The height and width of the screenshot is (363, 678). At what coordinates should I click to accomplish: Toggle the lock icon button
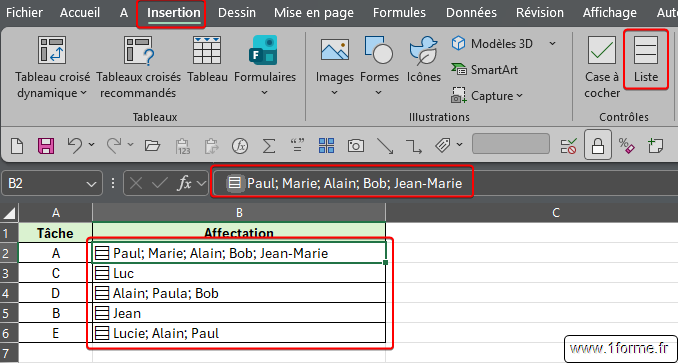[x=598, y=145]
